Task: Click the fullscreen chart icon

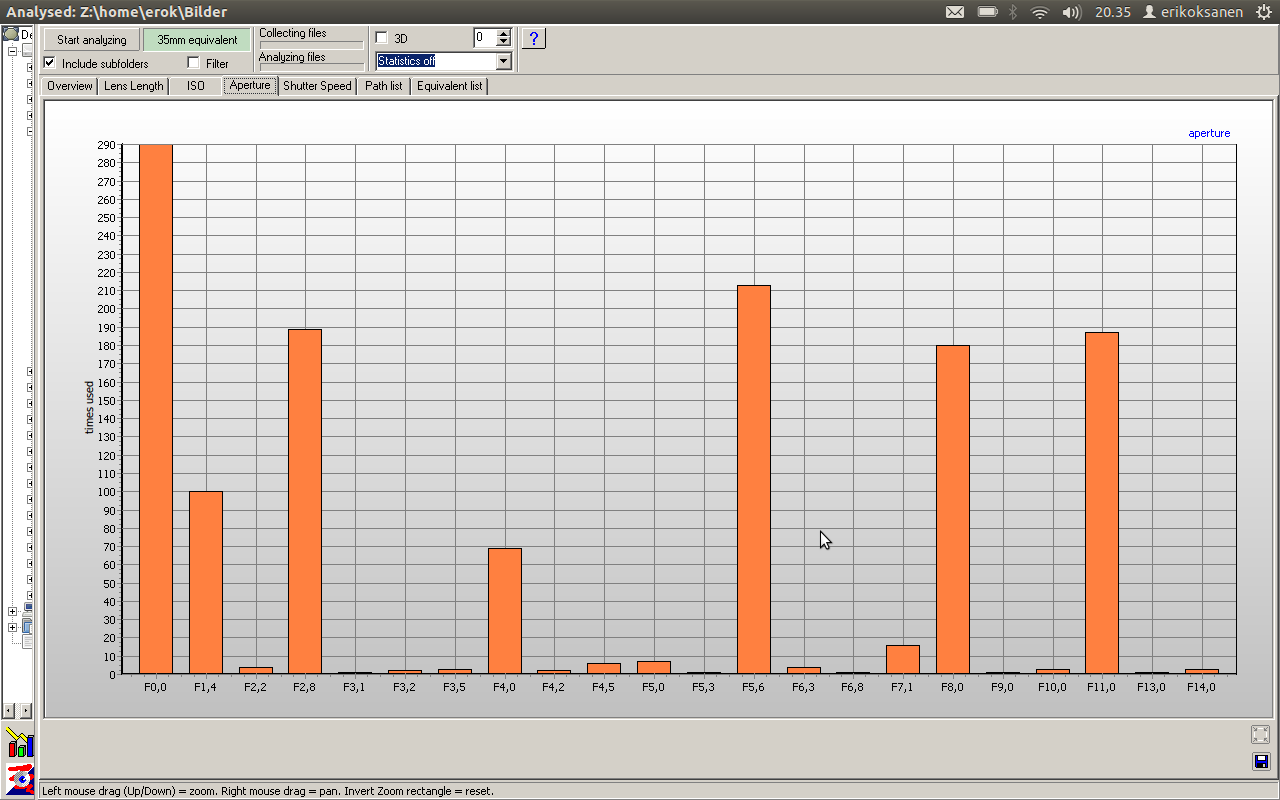Action: [1260, 734]
